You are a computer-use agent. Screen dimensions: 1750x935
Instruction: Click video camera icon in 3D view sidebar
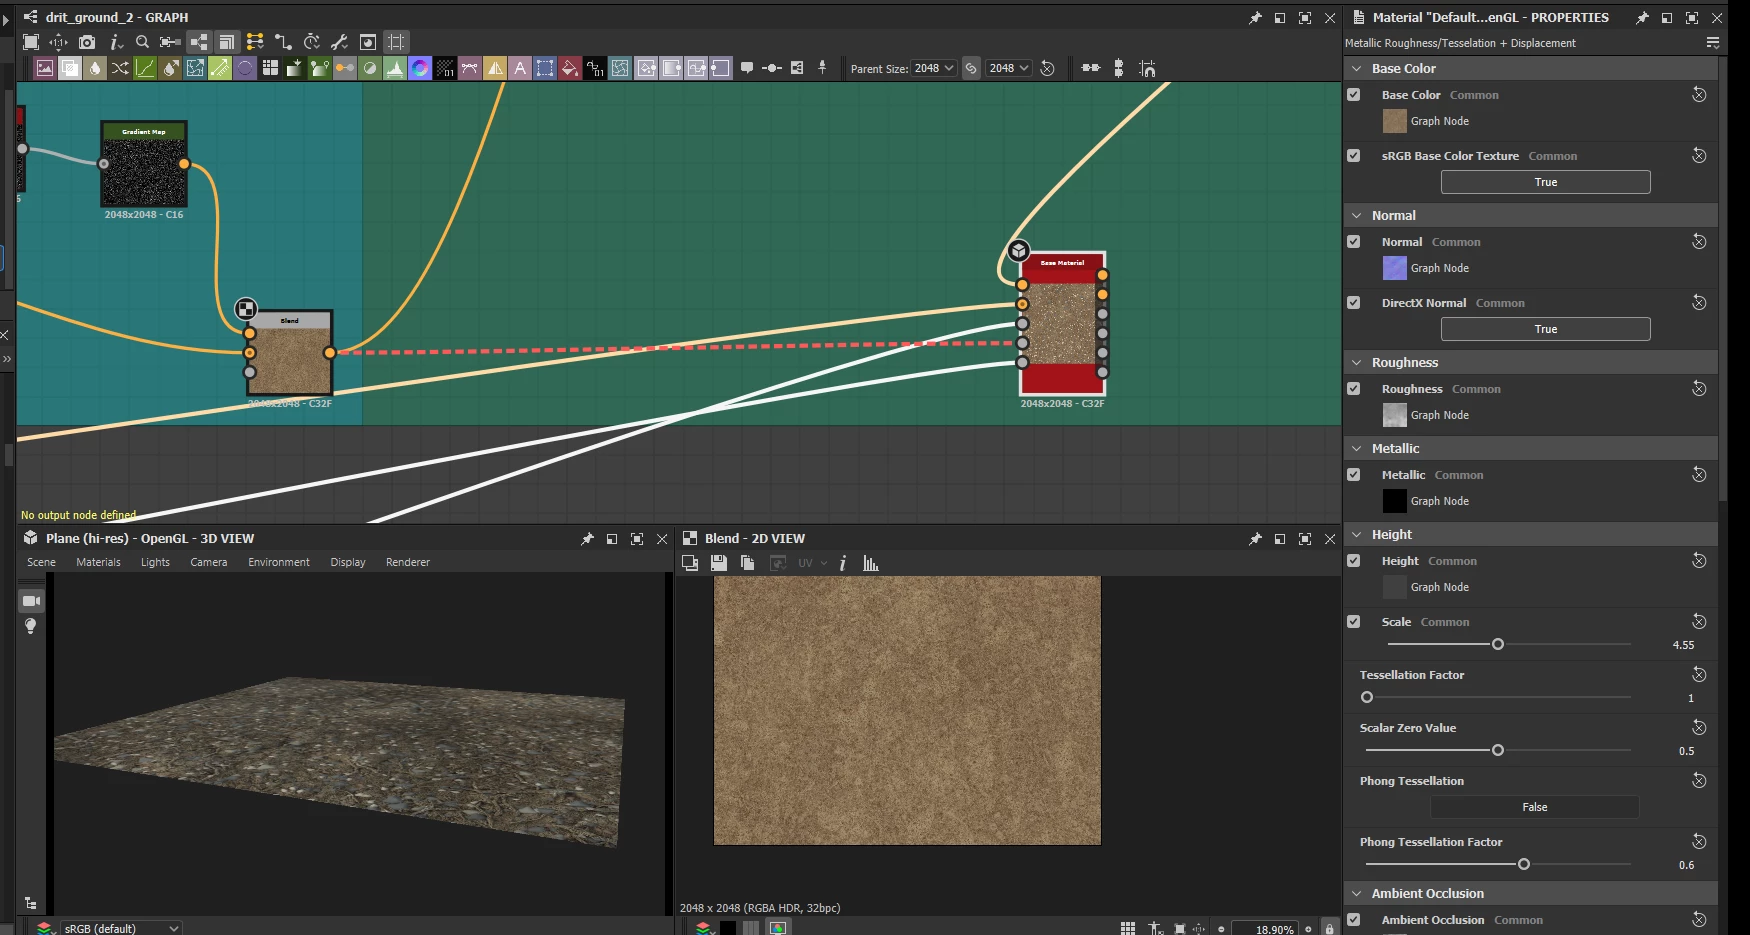(31, 601)
